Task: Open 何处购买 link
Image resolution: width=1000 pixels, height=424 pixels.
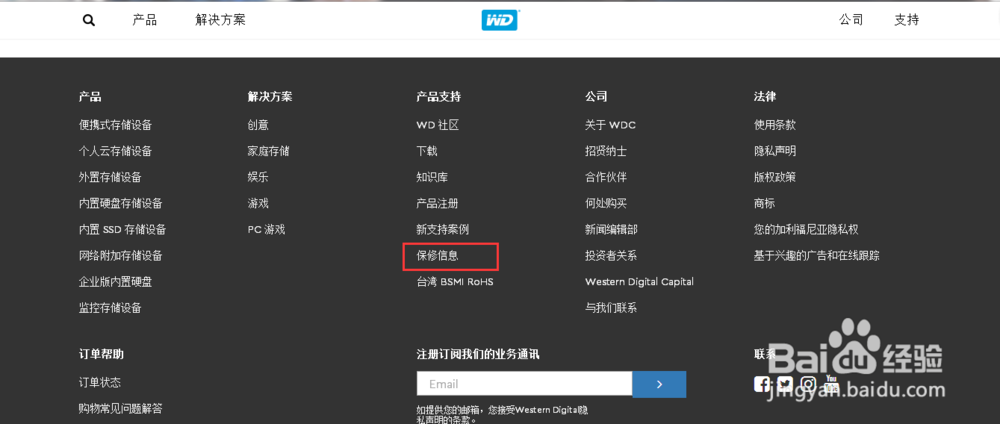Action: click(606, 203)
